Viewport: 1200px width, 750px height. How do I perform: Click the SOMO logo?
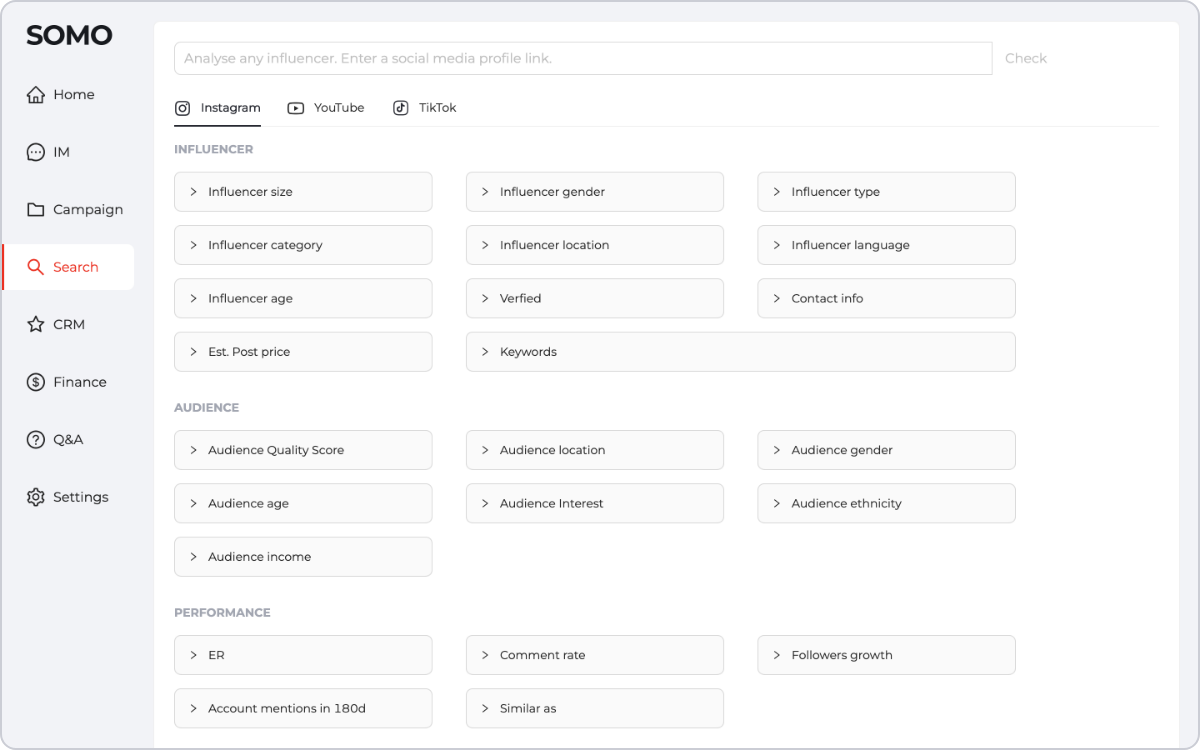click(69, 36)
